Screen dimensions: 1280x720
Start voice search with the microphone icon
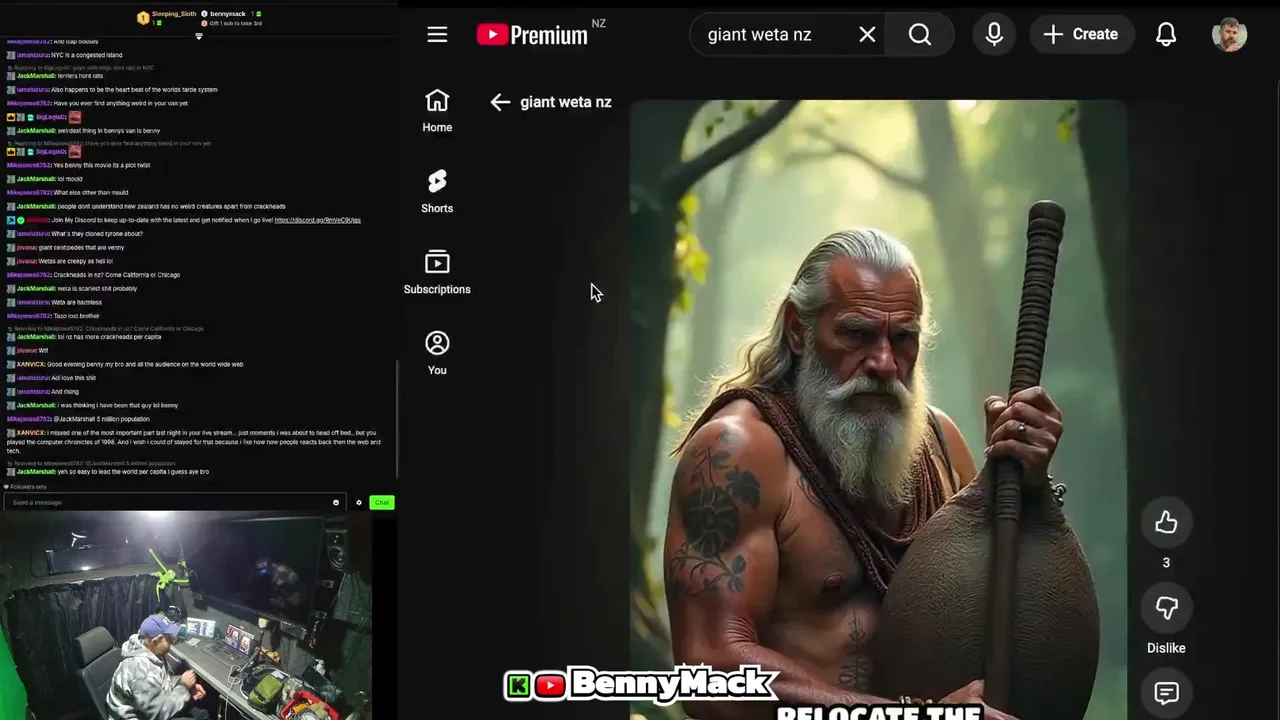[994, 34]
